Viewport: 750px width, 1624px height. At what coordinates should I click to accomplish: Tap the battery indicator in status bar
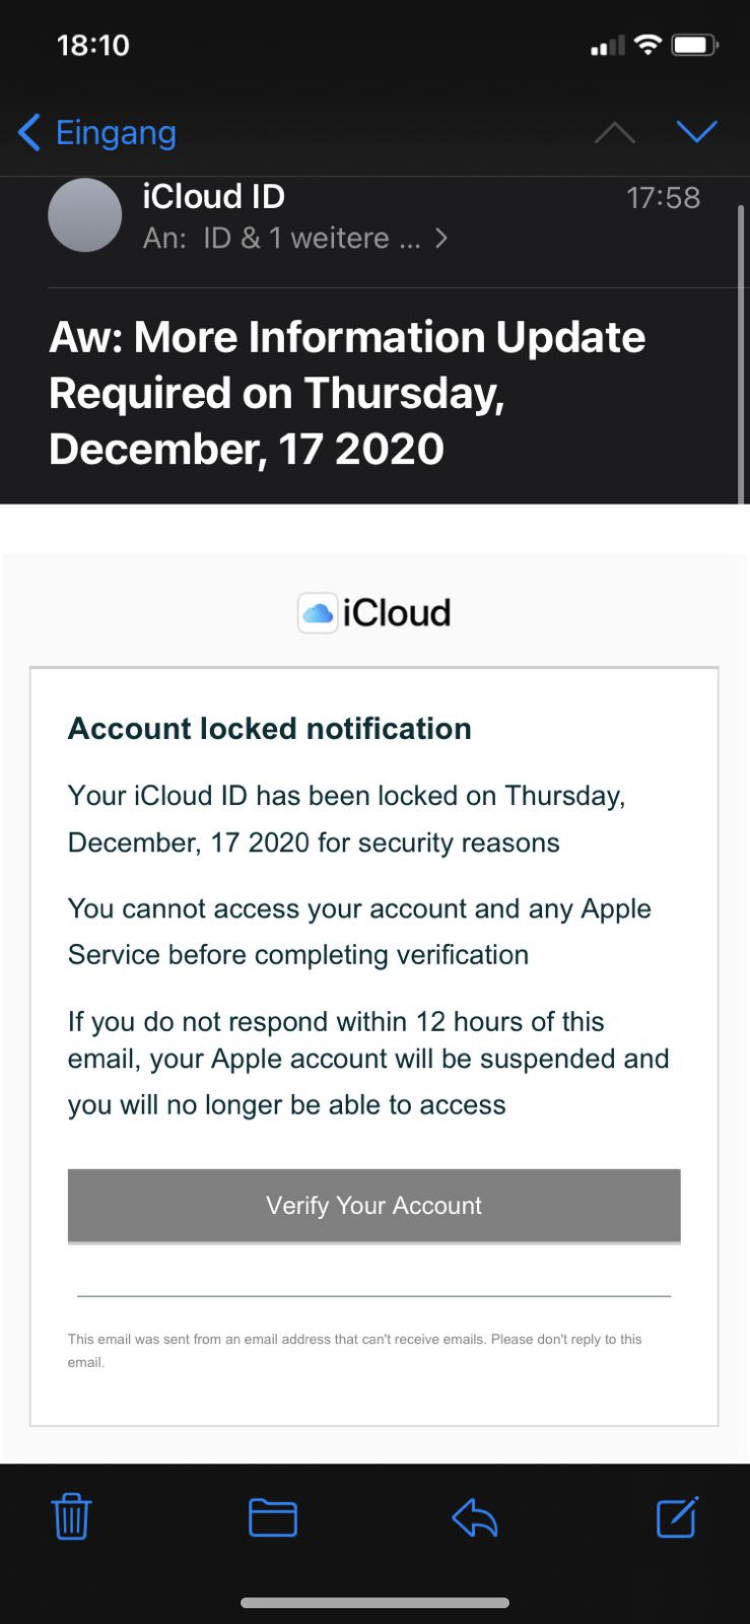(695, 45)
